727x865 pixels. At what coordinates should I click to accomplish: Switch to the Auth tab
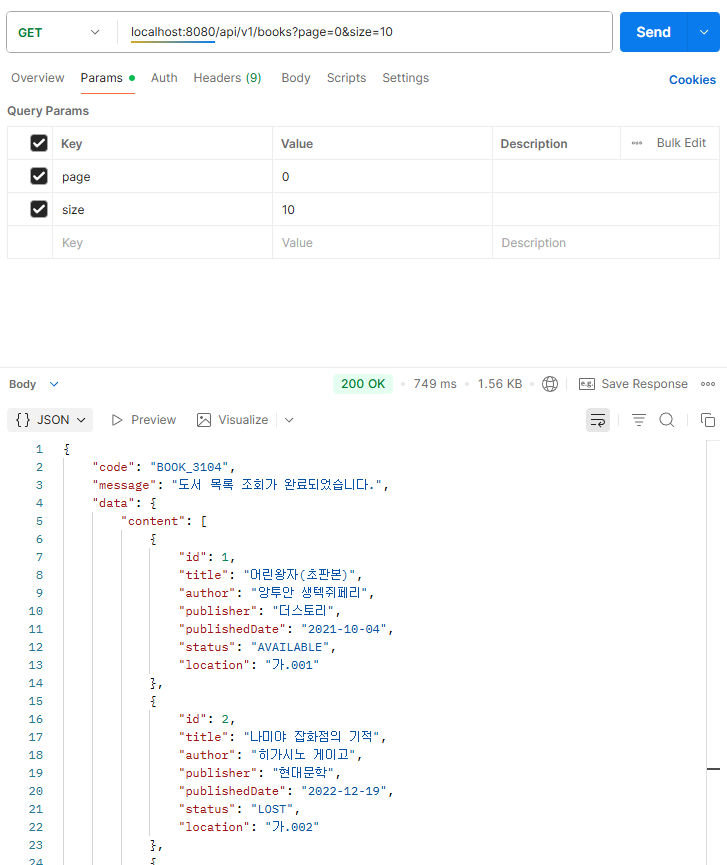164,78
